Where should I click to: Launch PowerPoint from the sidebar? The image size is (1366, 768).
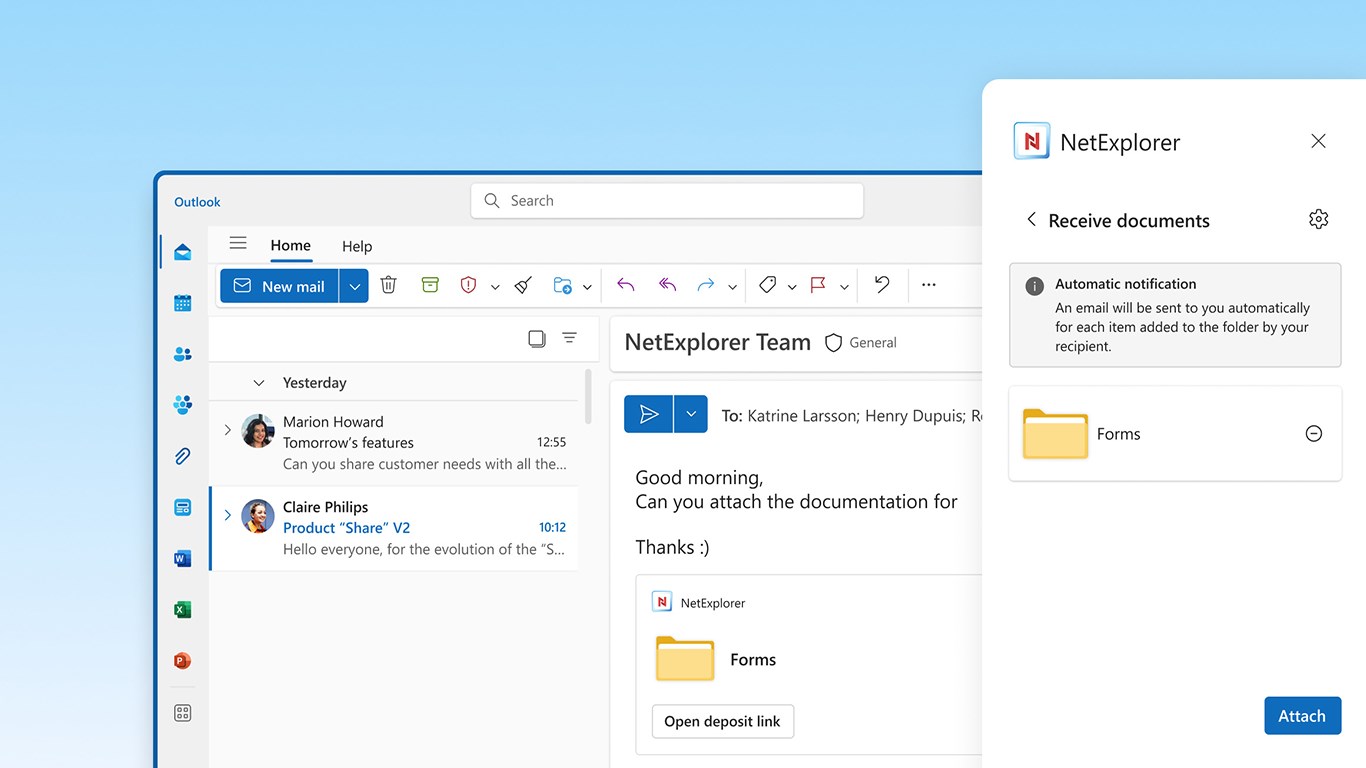pos(182,661)
